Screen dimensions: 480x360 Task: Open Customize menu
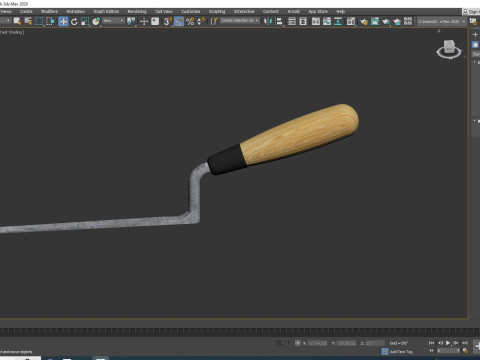click(x=190, y=11)
